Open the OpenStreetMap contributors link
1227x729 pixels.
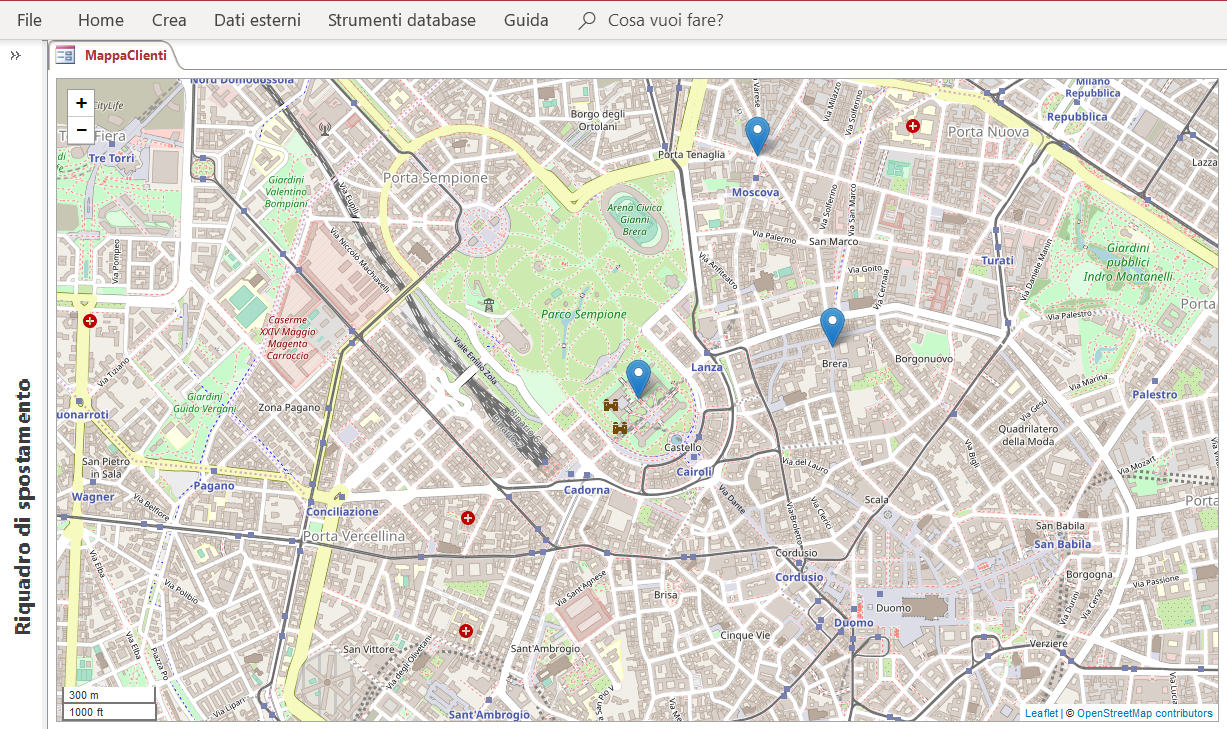1145,713
